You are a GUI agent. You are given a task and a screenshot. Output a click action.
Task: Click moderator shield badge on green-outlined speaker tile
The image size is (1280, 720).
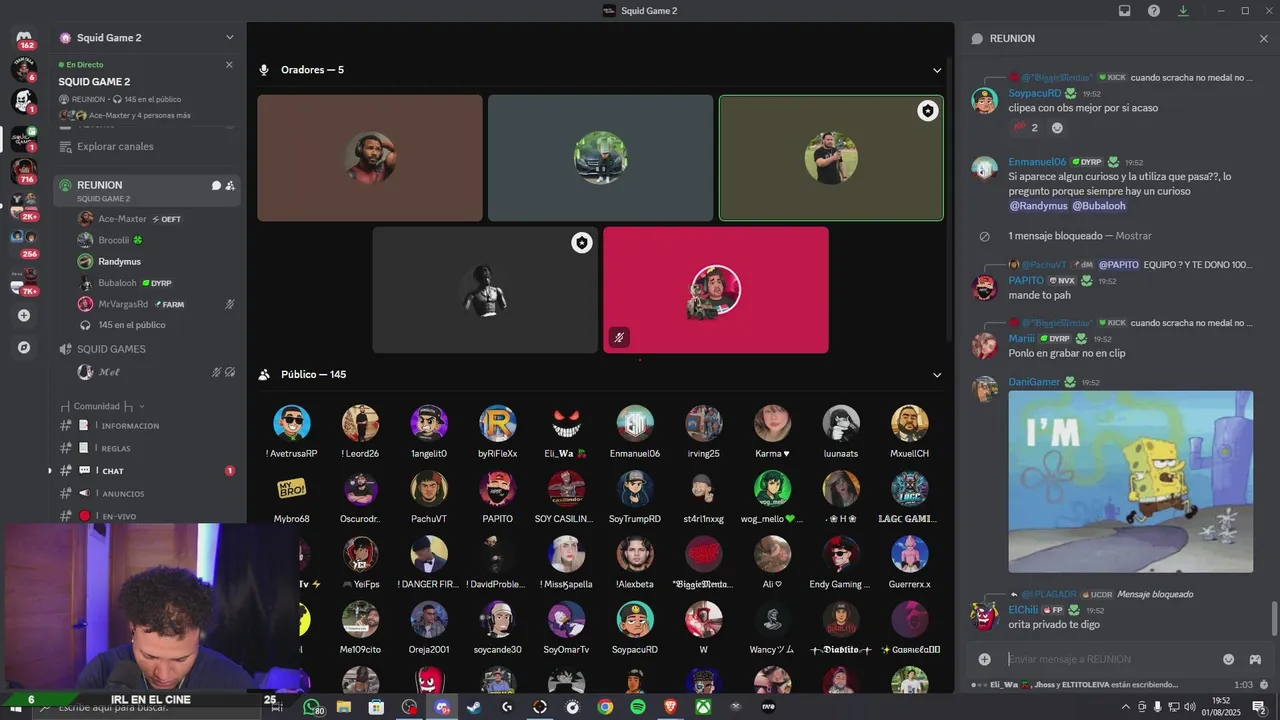pos(928,111)
